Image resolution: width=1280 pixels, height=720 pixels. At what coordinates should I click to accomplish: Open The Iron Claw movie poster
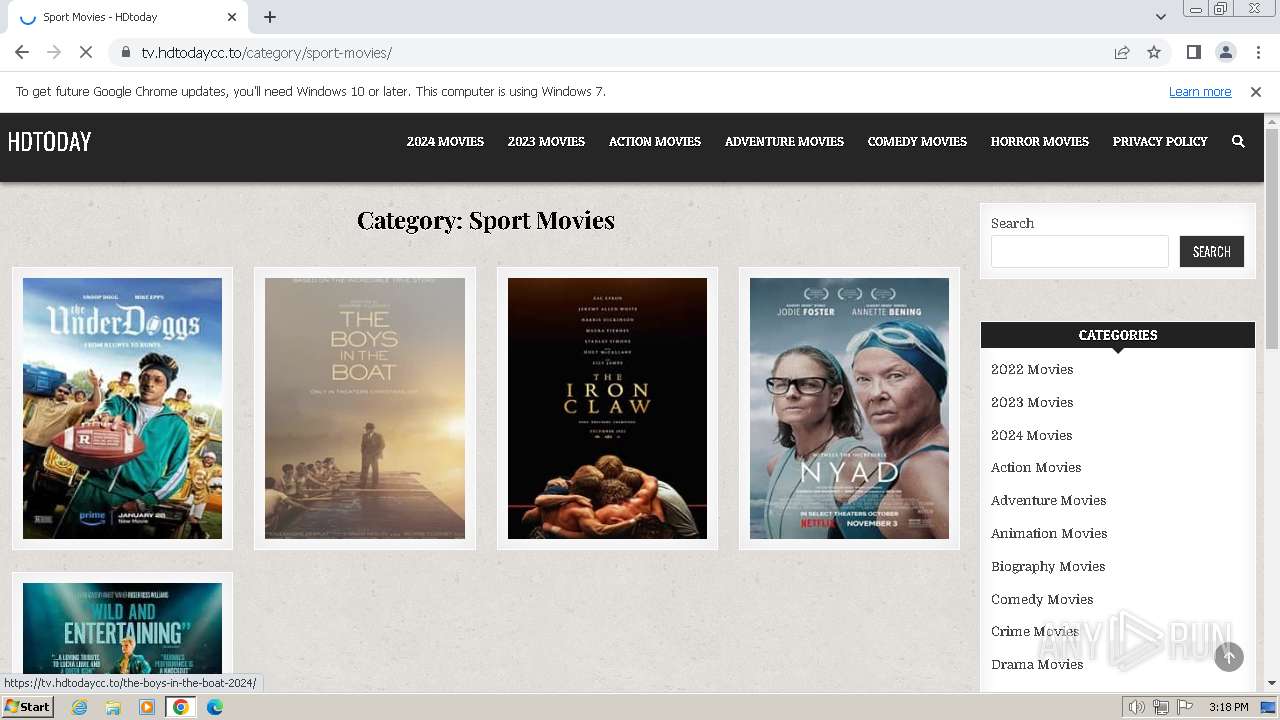pyautogui.click(x=607, y=408)
